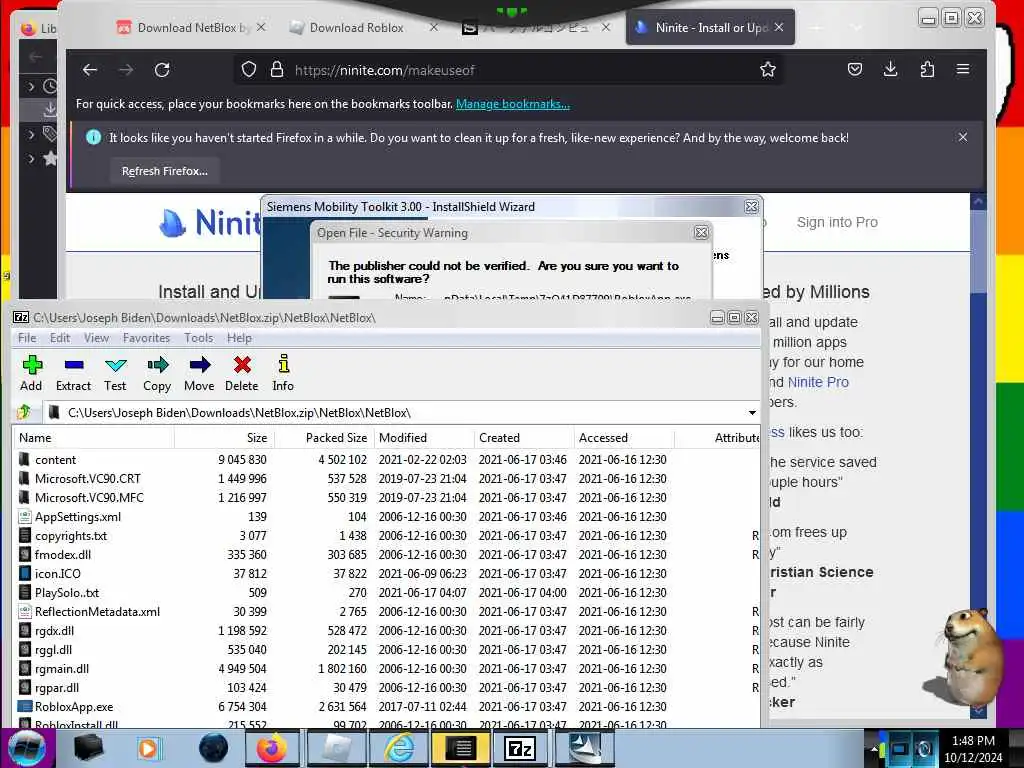Sort by the Modified column header
1024x768 pixels.
[424, 438]
